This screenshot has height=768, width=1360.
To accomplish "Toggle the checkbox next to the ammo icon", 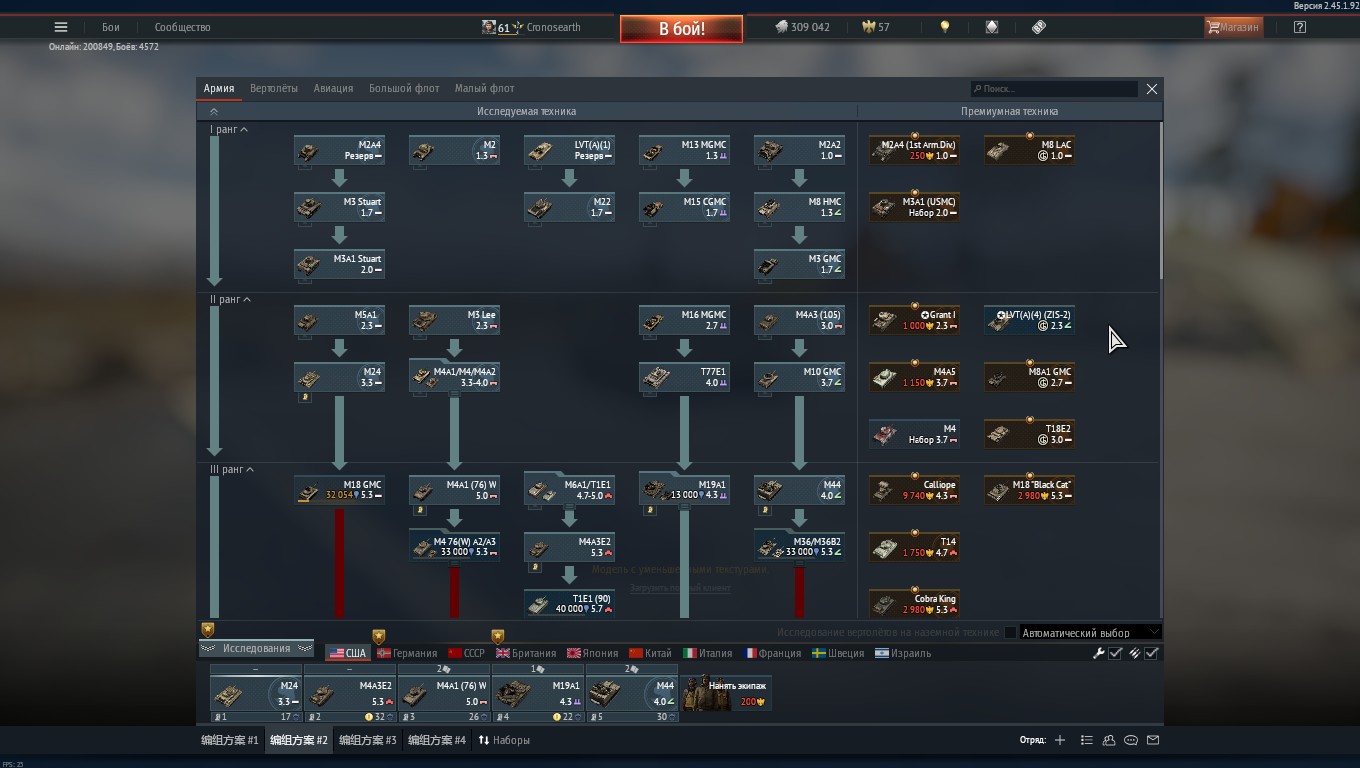I will point(1151,653).
